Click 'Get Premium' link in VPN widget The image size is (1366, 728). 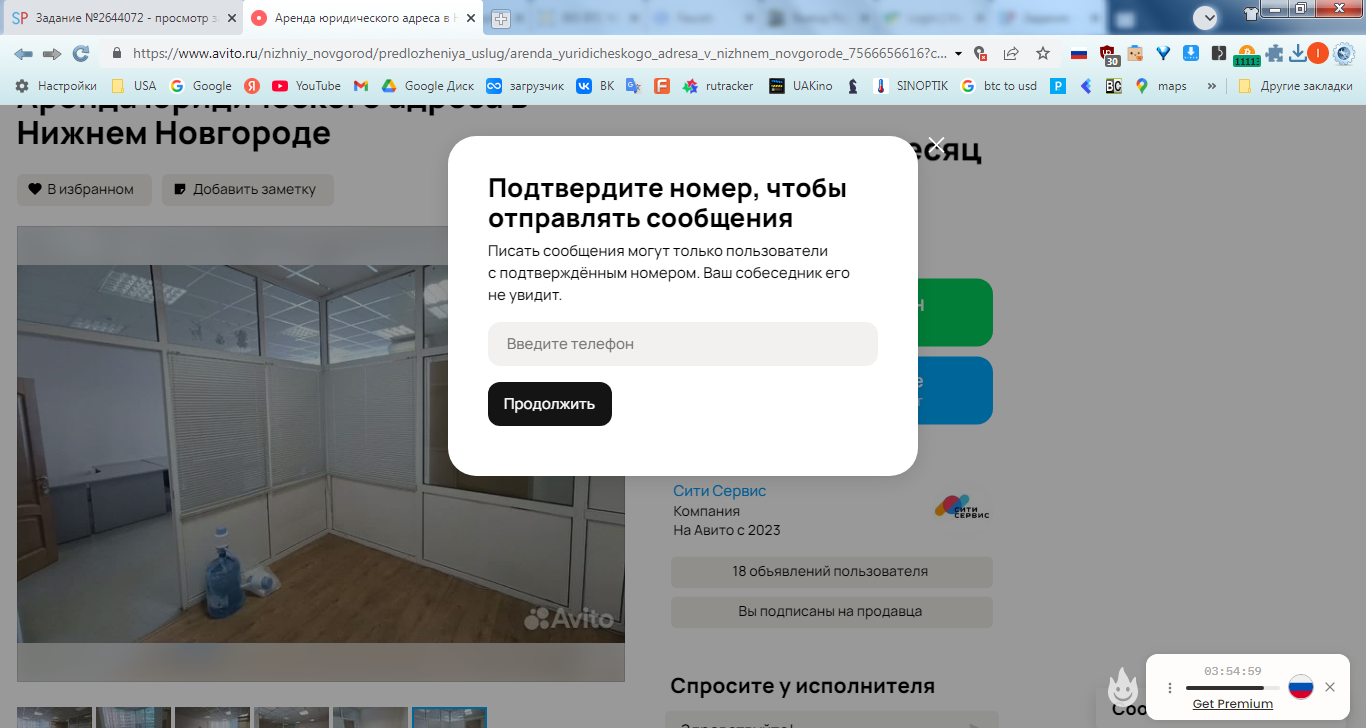[x=1233, y=704]
